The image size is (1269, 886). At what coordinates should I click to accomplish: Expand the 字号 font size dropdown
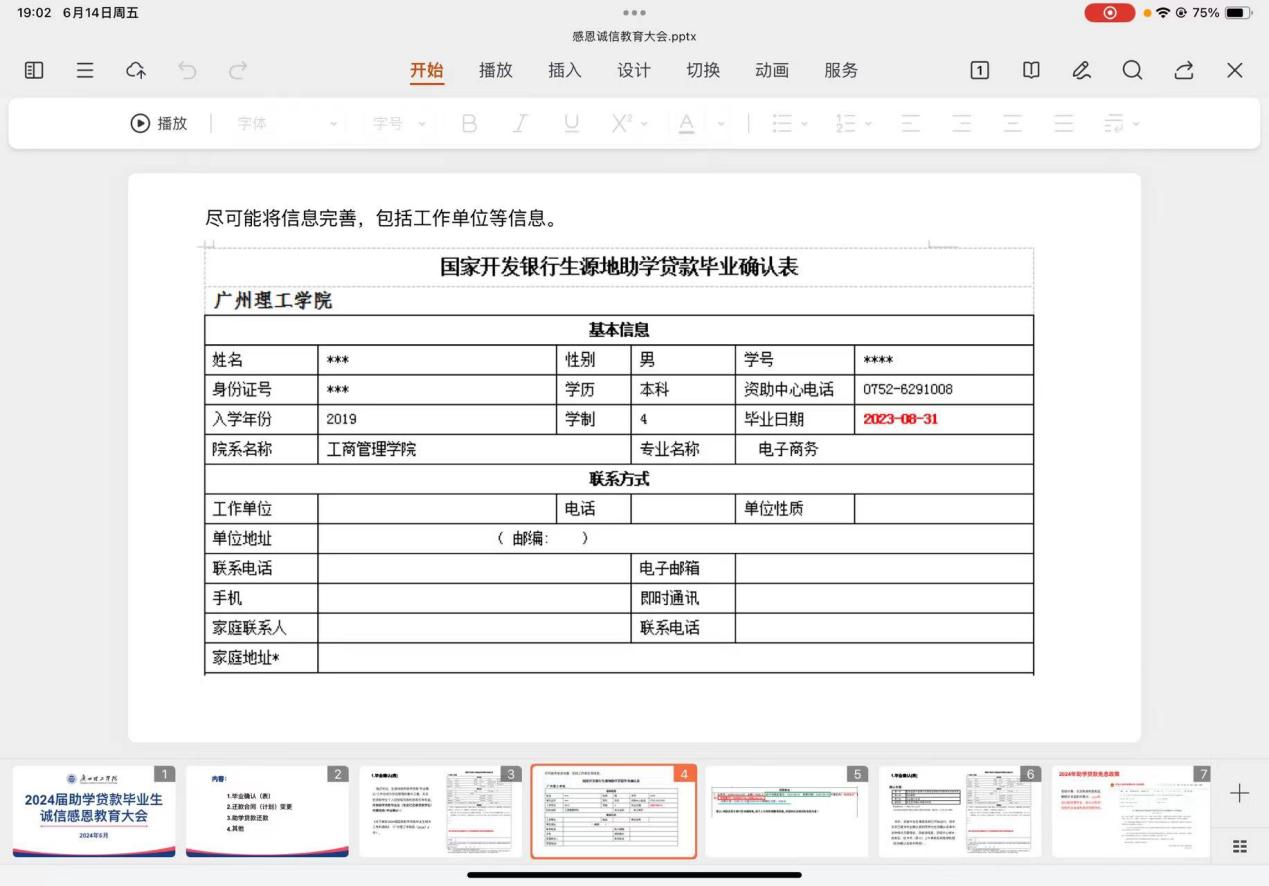coord(398,123)
